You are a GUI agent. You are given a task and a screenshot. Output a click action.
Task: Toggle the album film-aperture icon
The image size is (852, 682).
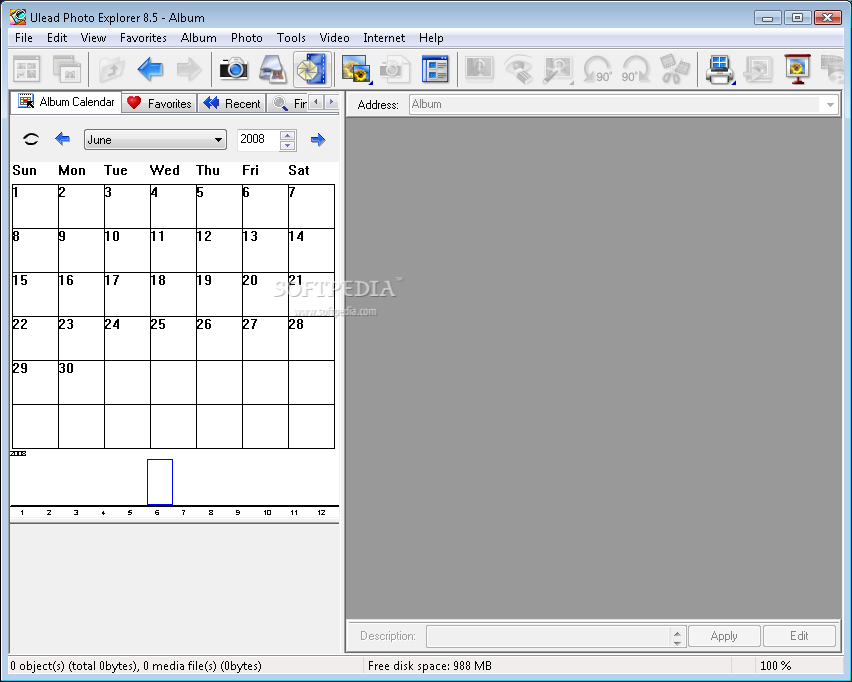pos(312,70)
